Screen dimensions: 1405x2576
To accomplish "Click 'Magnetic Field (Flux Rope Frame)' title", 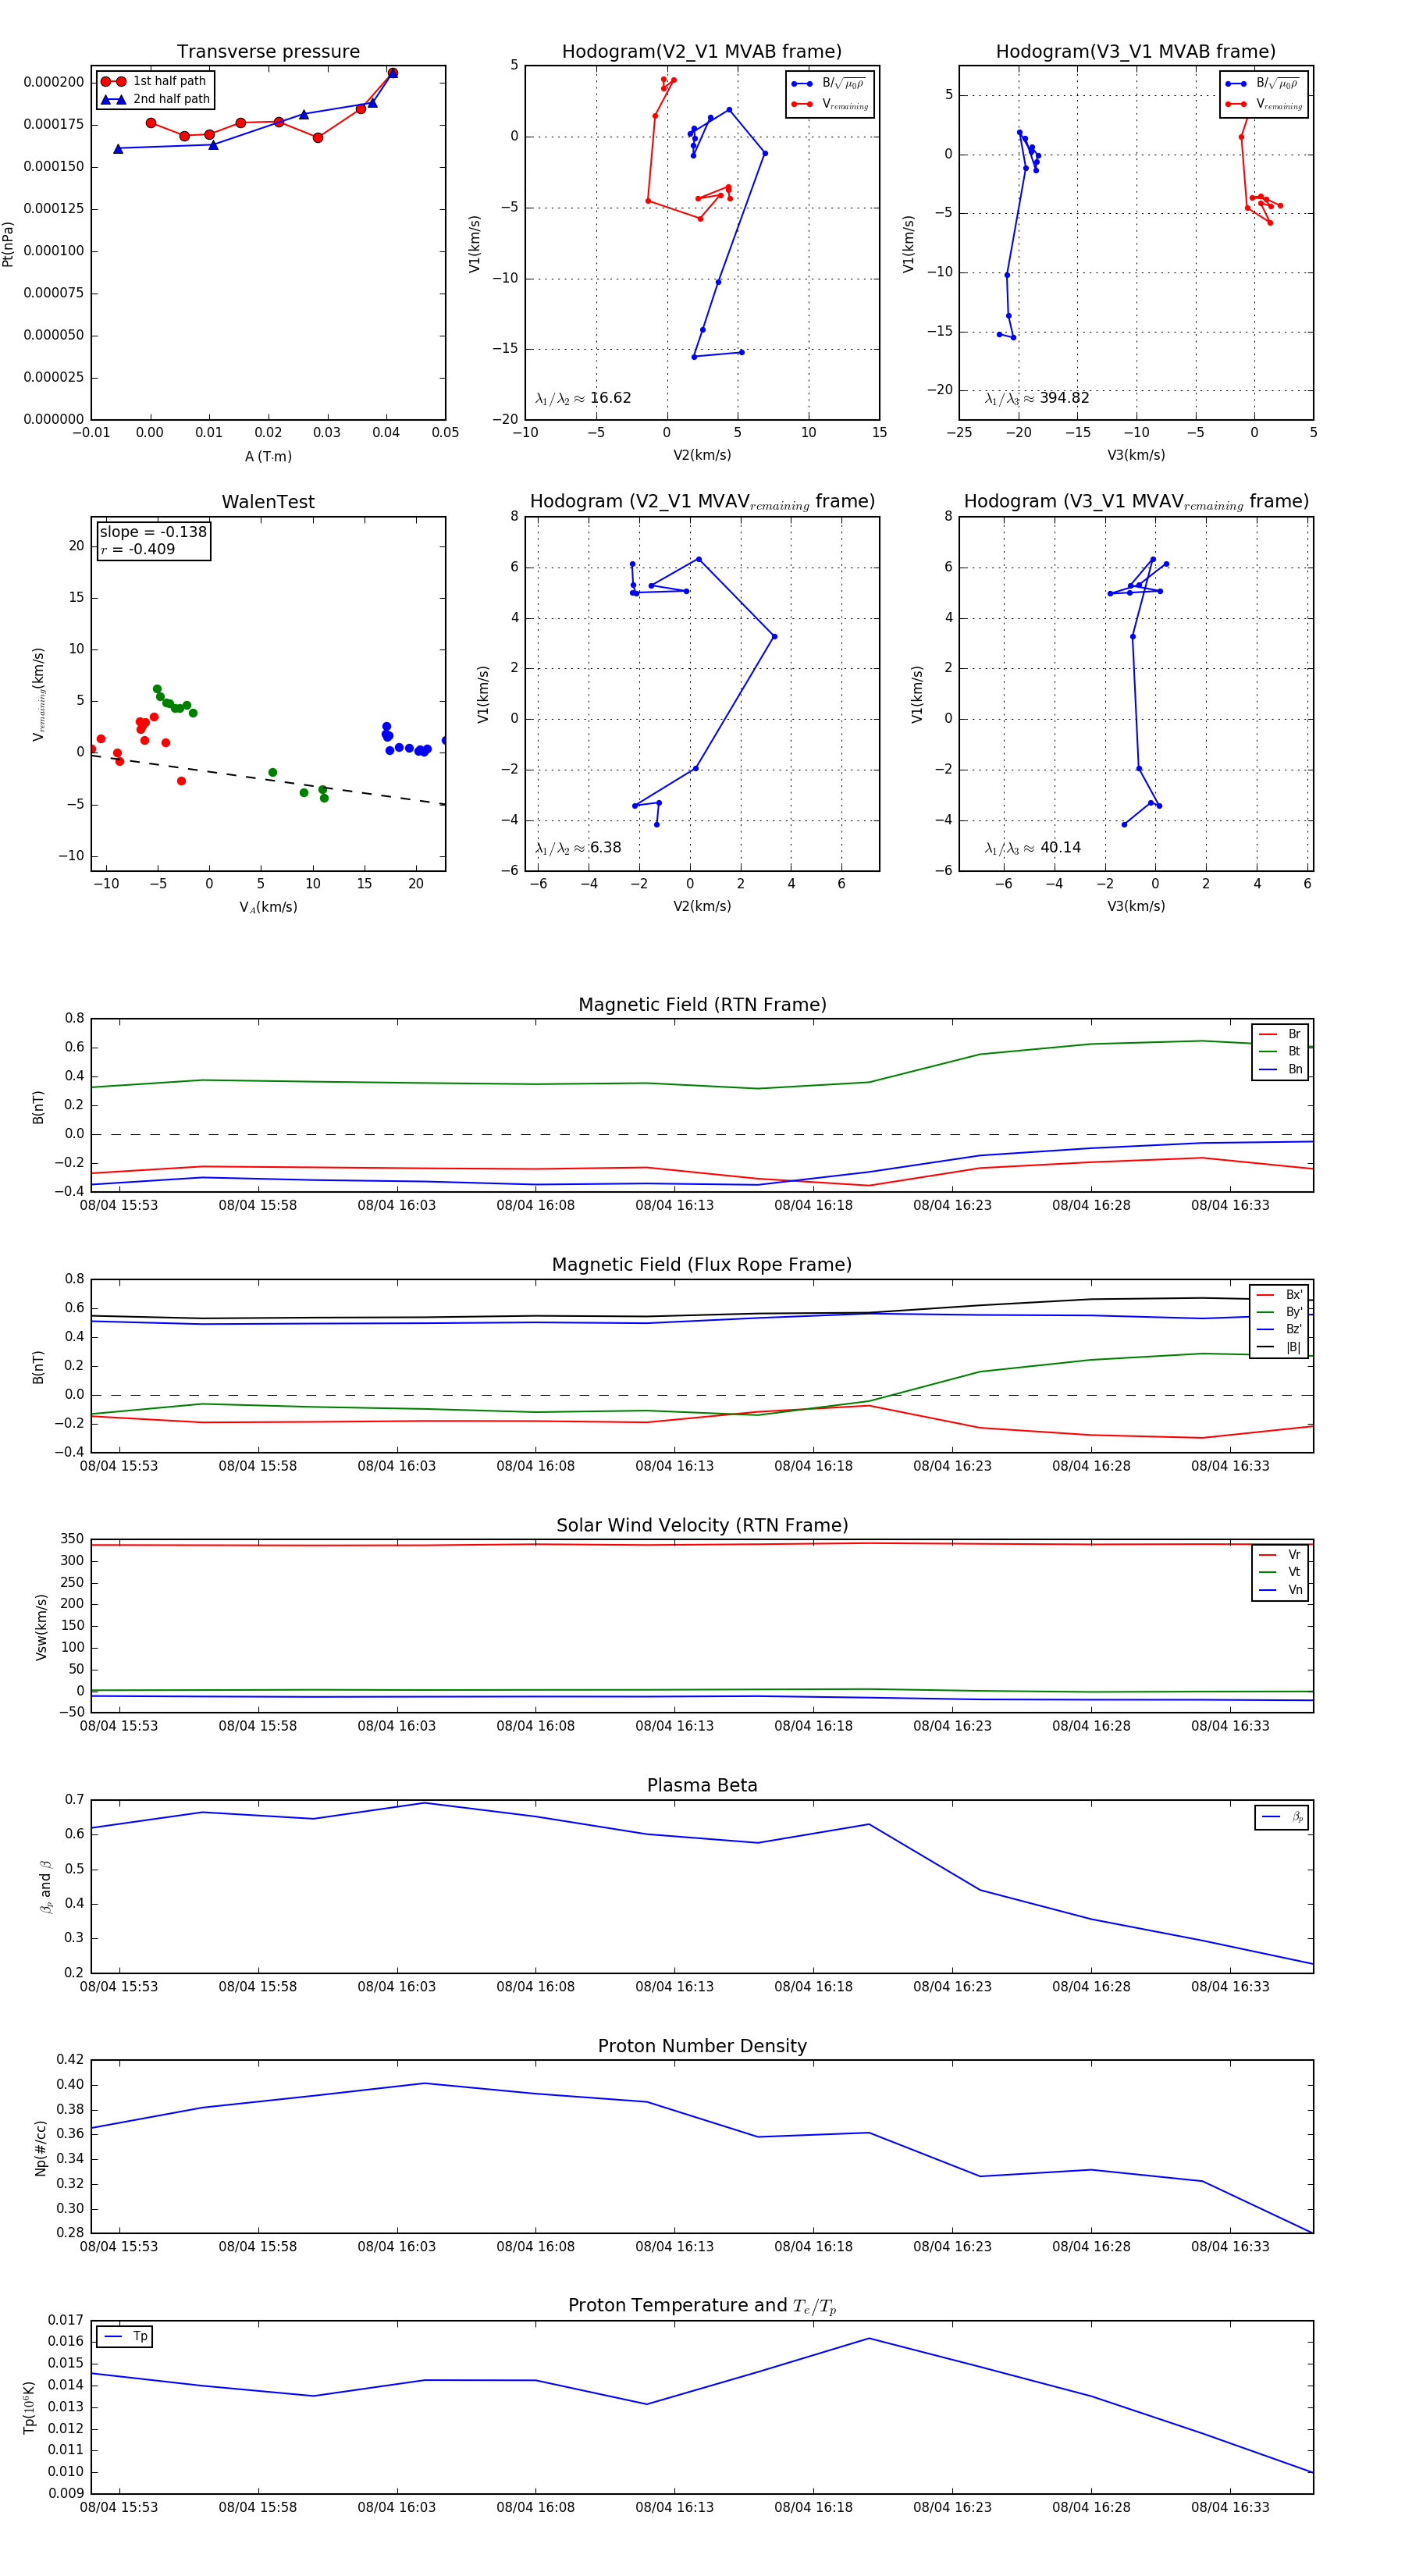I will coord(702,1264).
